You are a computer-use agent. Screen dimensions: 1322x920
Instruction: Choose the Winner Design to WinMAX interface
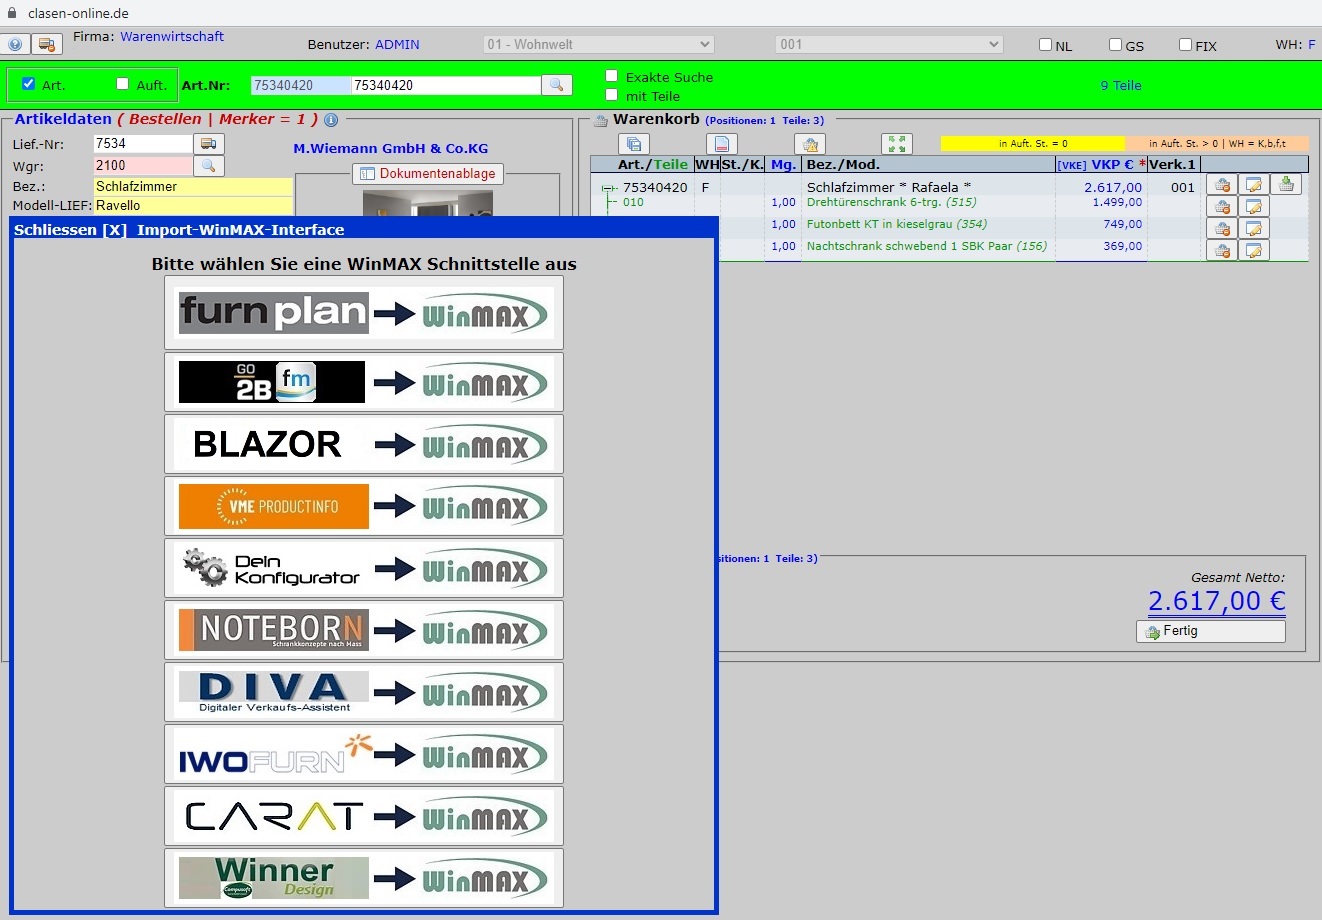click(x=364, y=878)
